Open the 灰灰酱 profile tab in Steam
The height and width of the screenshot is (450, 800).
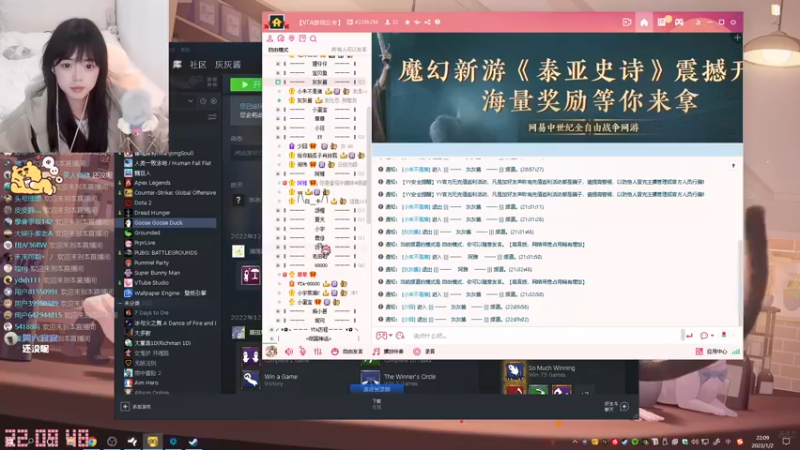pos(228,65)
